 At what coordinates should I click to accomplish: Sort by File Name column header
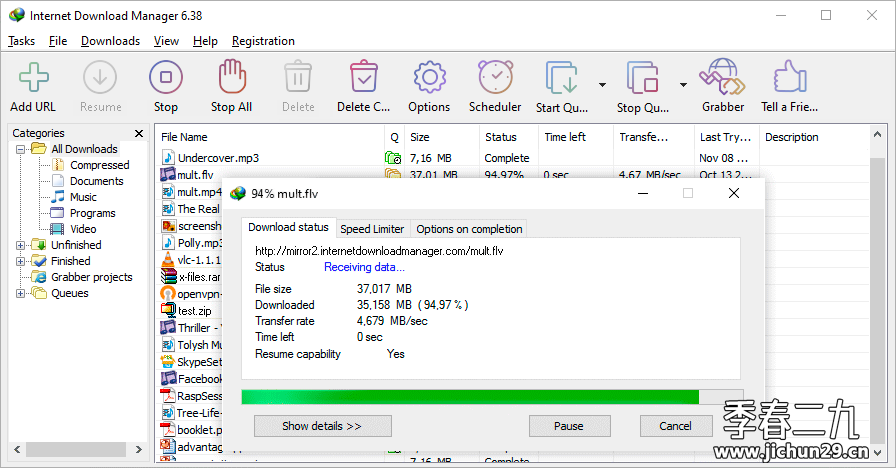[270, 137]
